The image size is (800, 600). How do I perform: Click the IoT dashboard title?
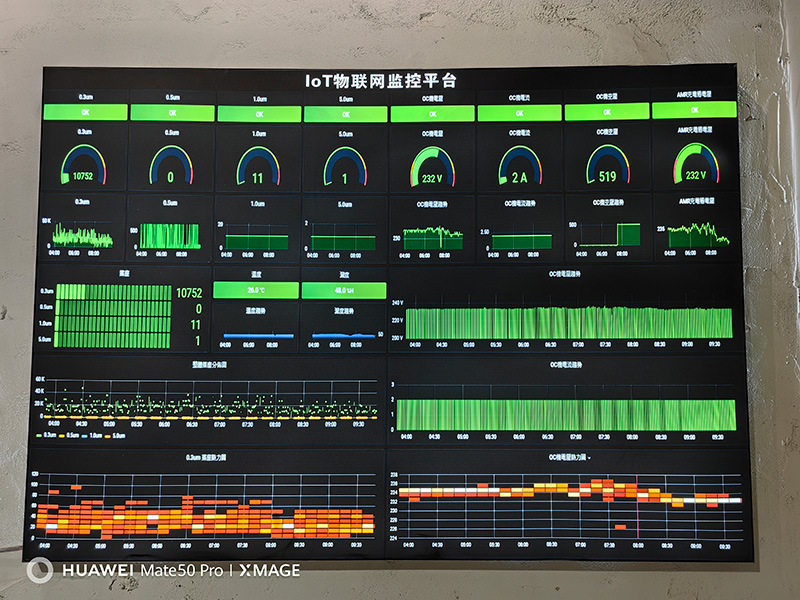380,81
